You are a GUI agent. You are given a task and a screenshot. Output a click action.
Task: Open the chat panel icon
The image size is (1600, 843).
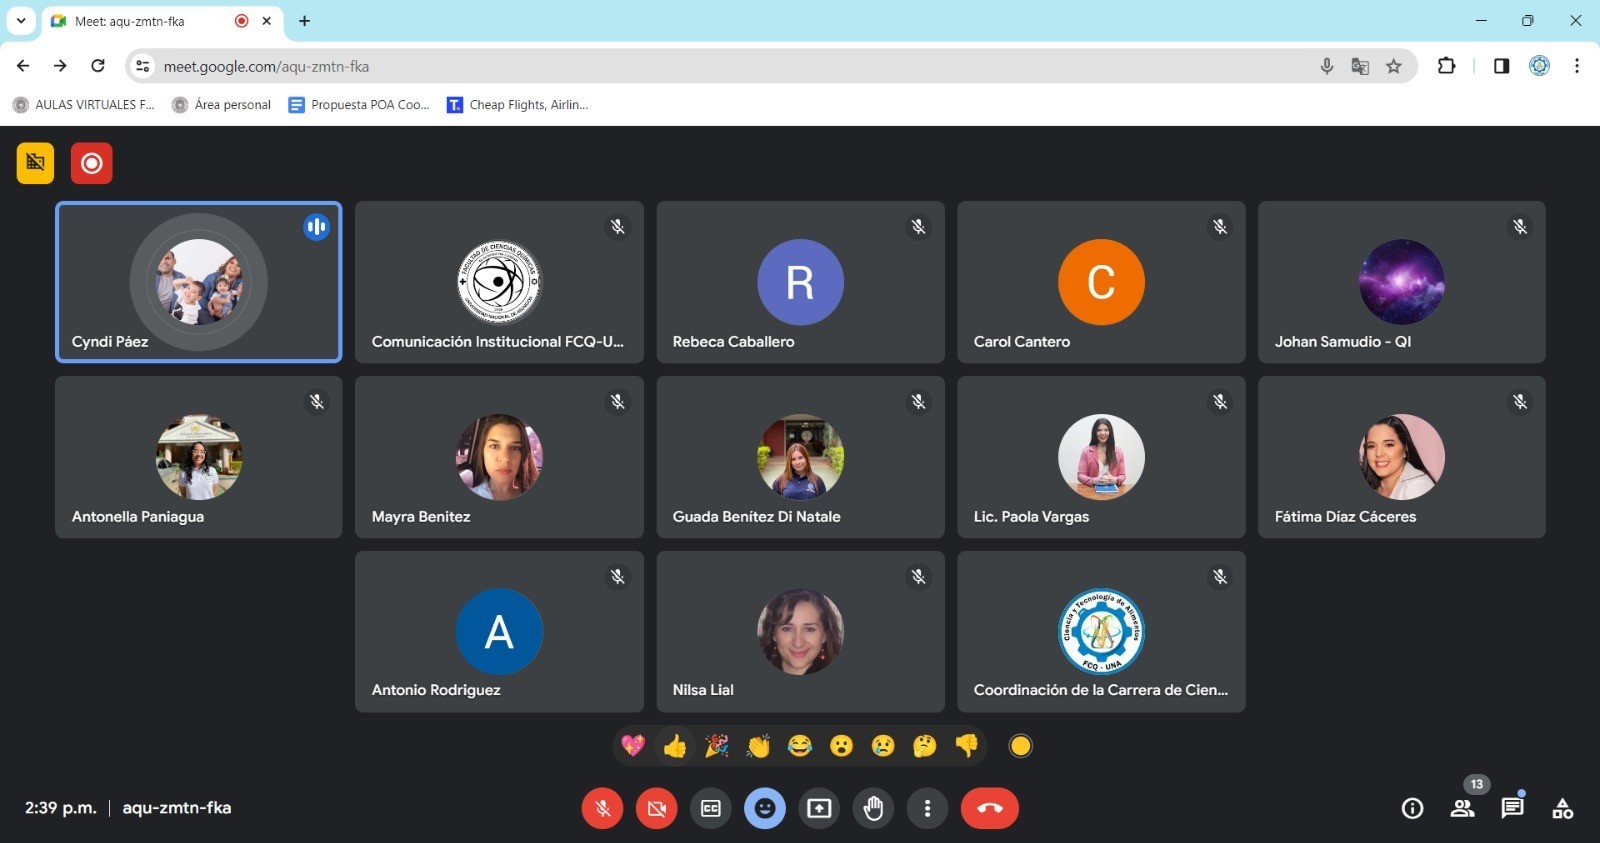tap(1512, 808)
